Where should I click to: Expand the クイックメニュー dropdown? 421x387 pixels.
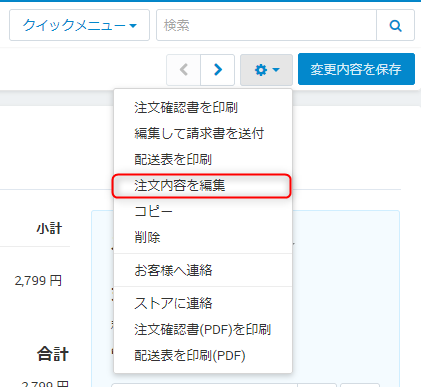click(79, 25)
